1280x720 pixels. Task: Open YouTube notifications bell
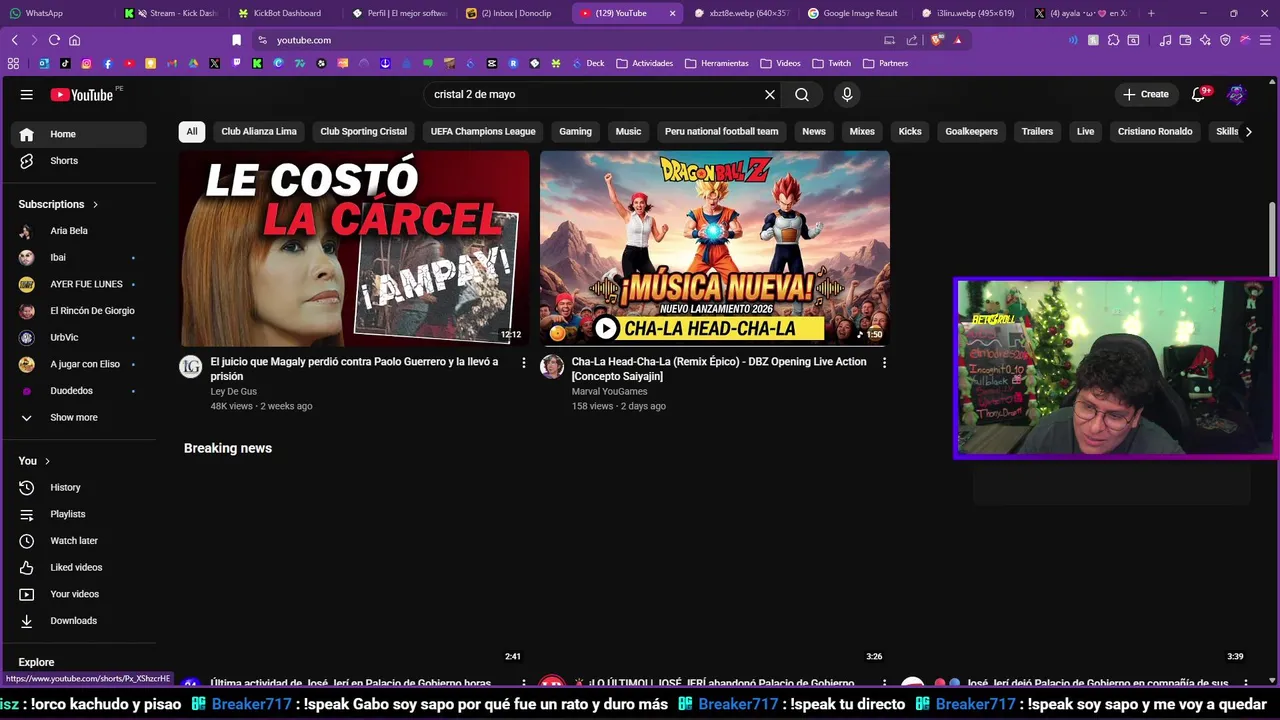(1199, 94)
